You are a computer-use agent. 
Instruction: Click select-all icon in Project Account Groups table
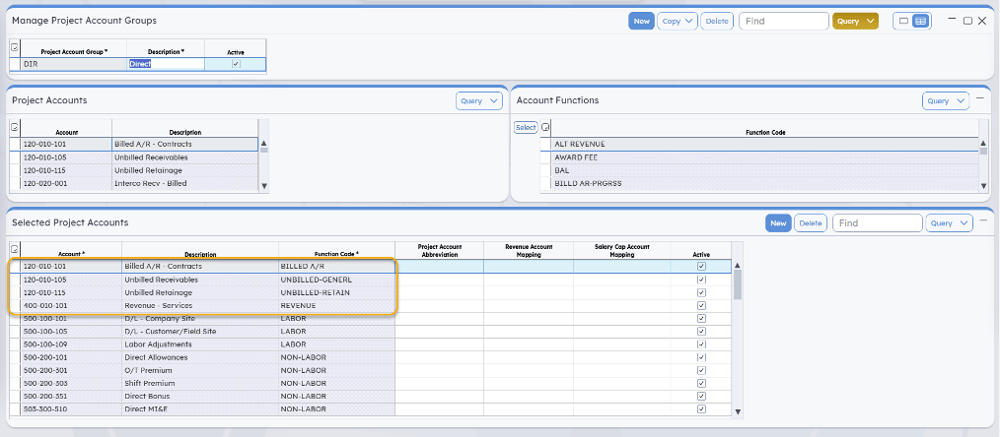[15, 47]
